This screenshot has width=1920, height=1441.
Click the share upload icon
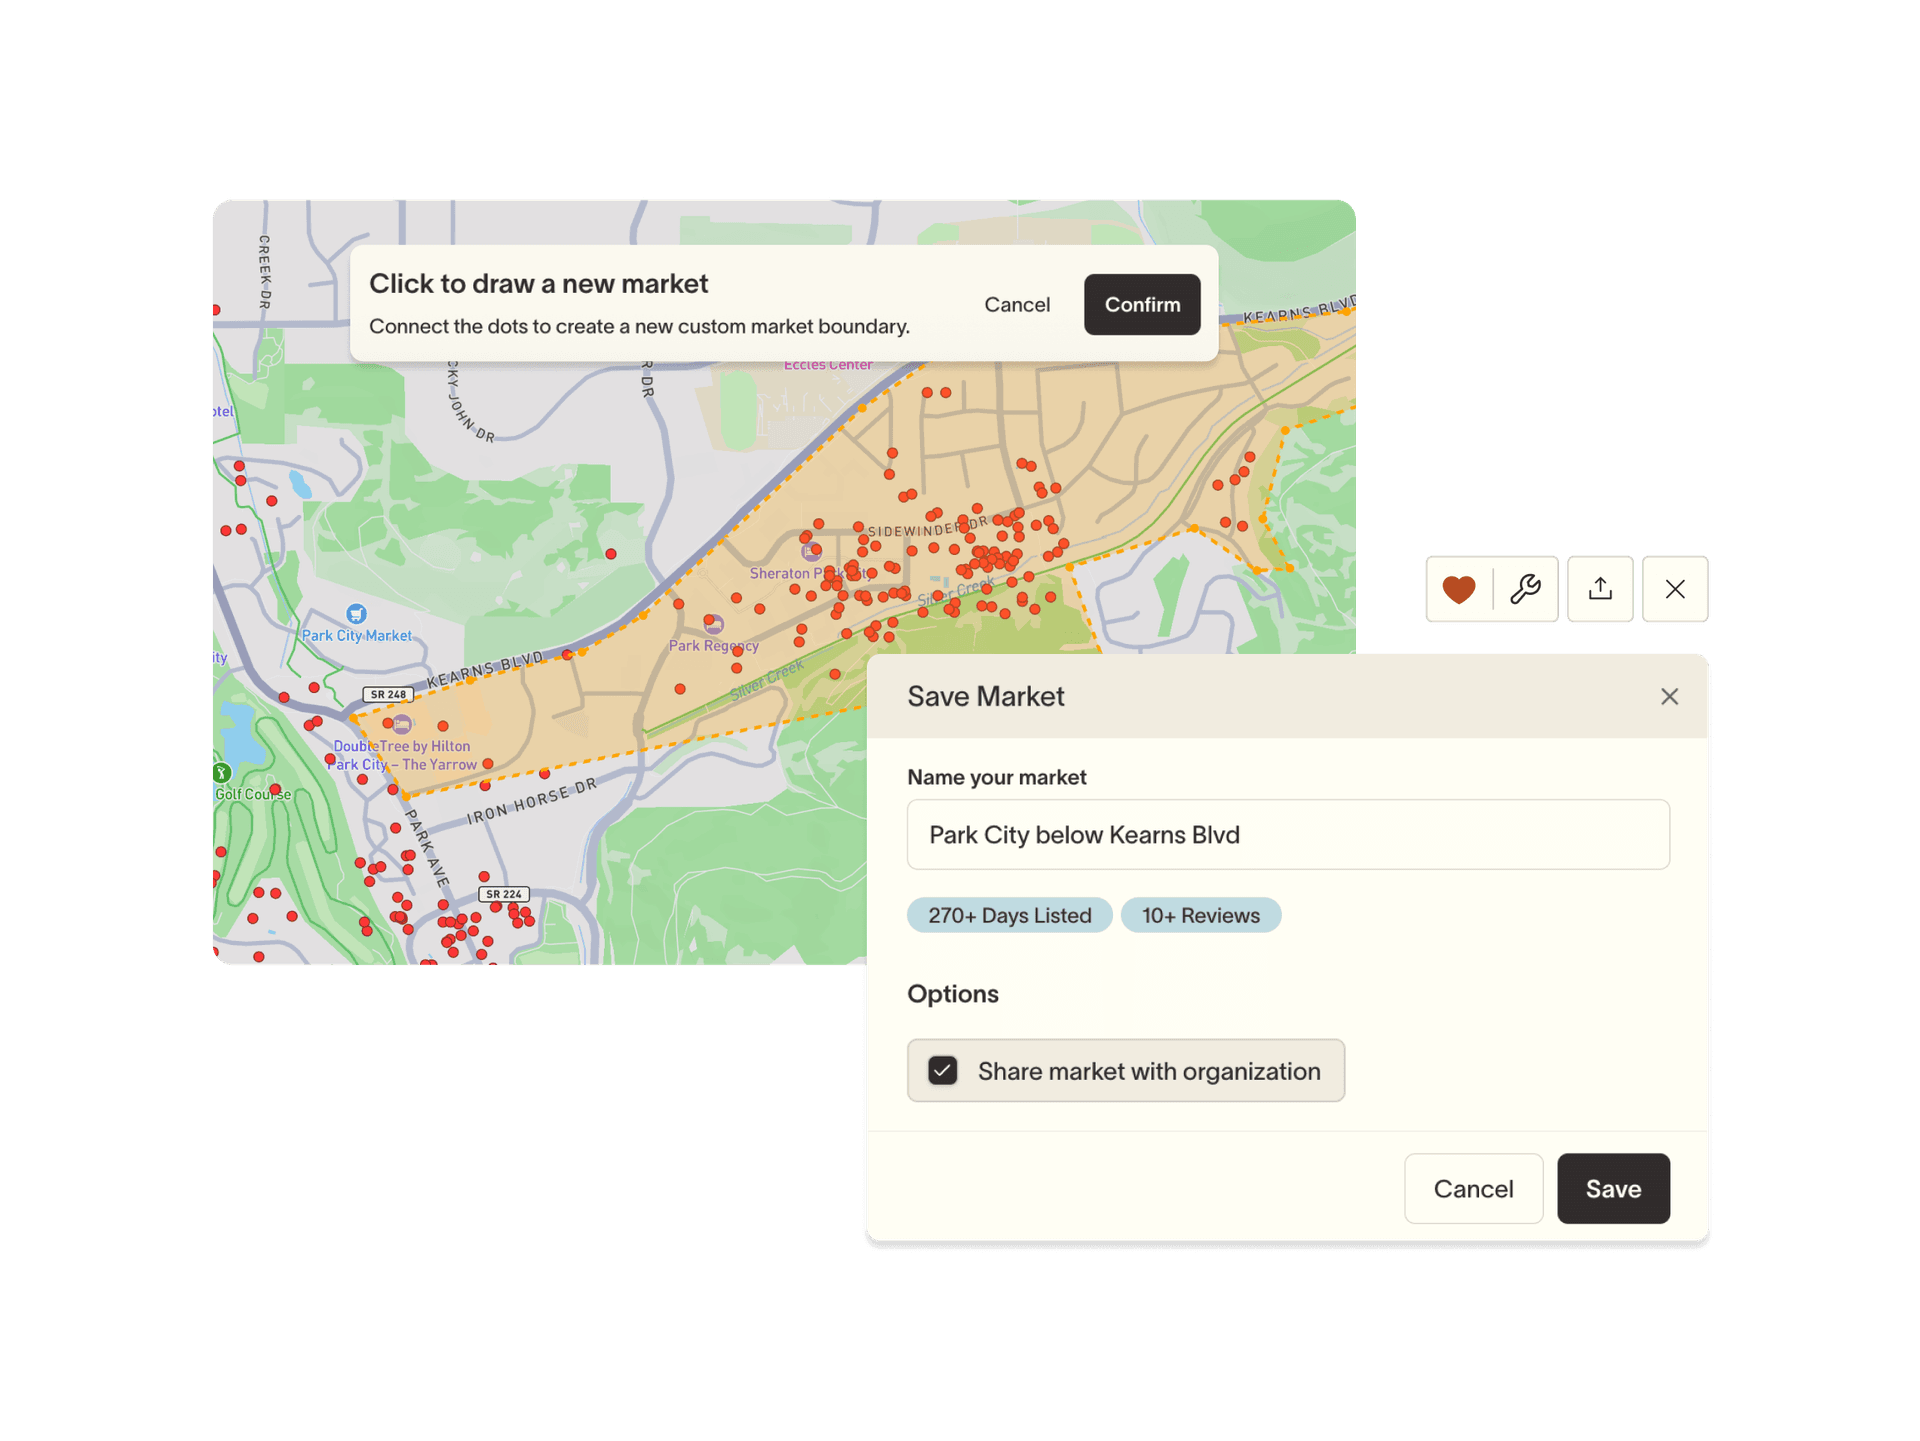pyautogui.click(x=1600, y=589)
